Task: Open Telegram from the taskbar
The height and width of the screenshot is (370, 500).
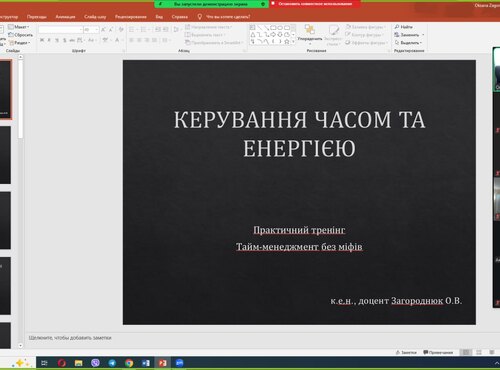Action: 112,363
